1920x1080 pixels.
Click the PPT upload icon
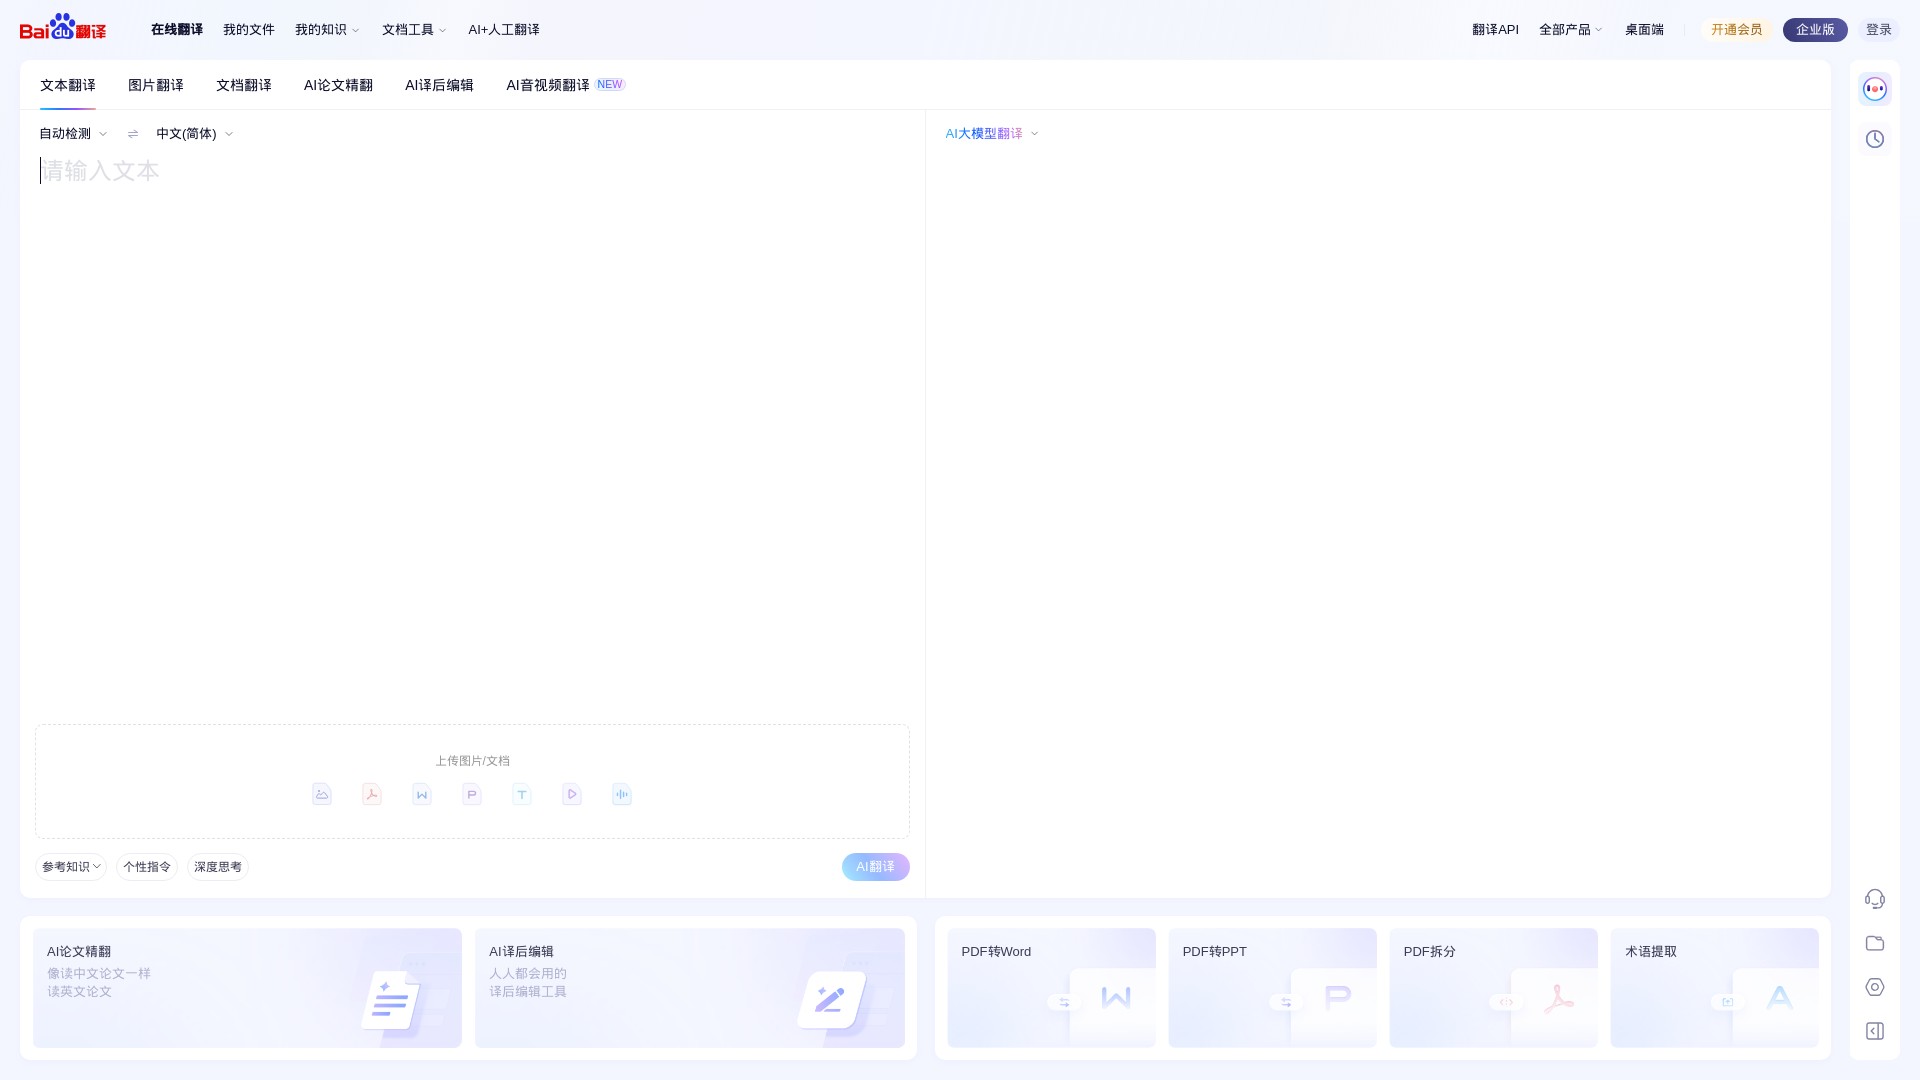[x=472, y=794]
